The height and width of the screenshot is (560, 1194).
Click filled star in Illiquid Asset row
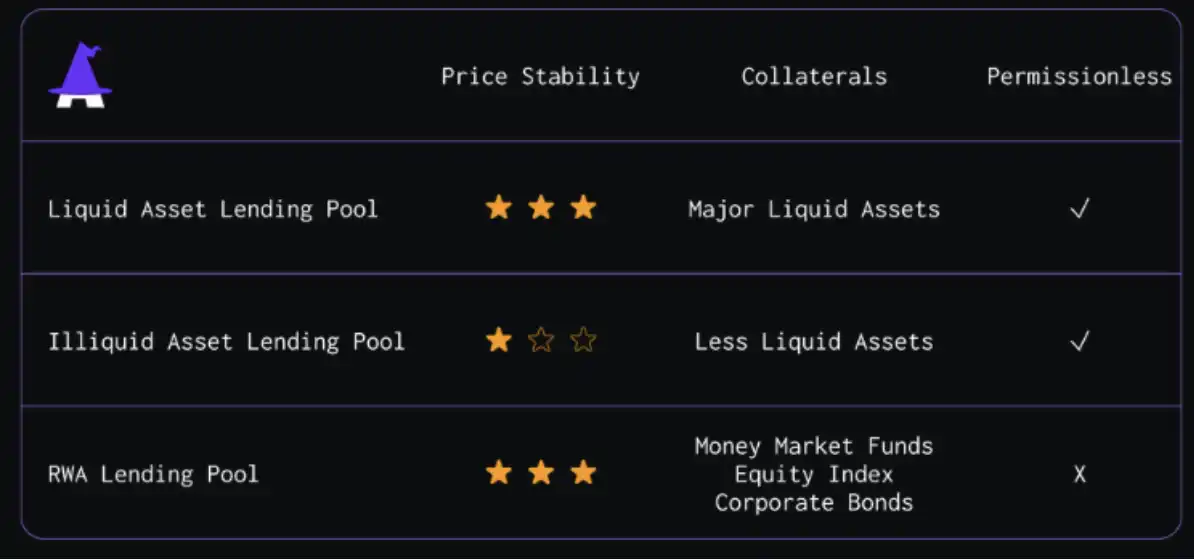point(498,341)
